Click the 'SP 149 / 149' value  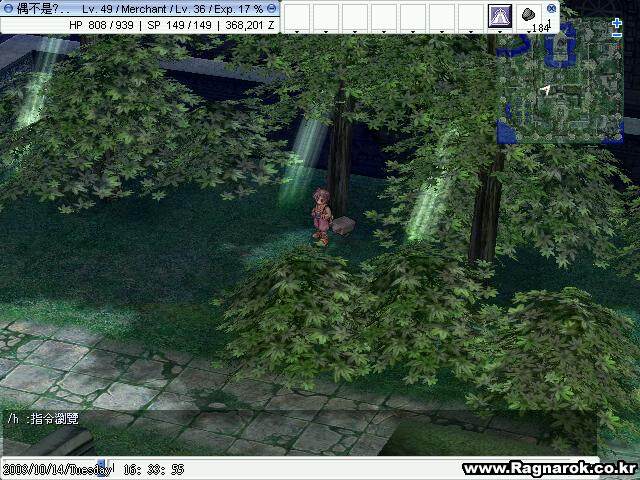point(180,25)
